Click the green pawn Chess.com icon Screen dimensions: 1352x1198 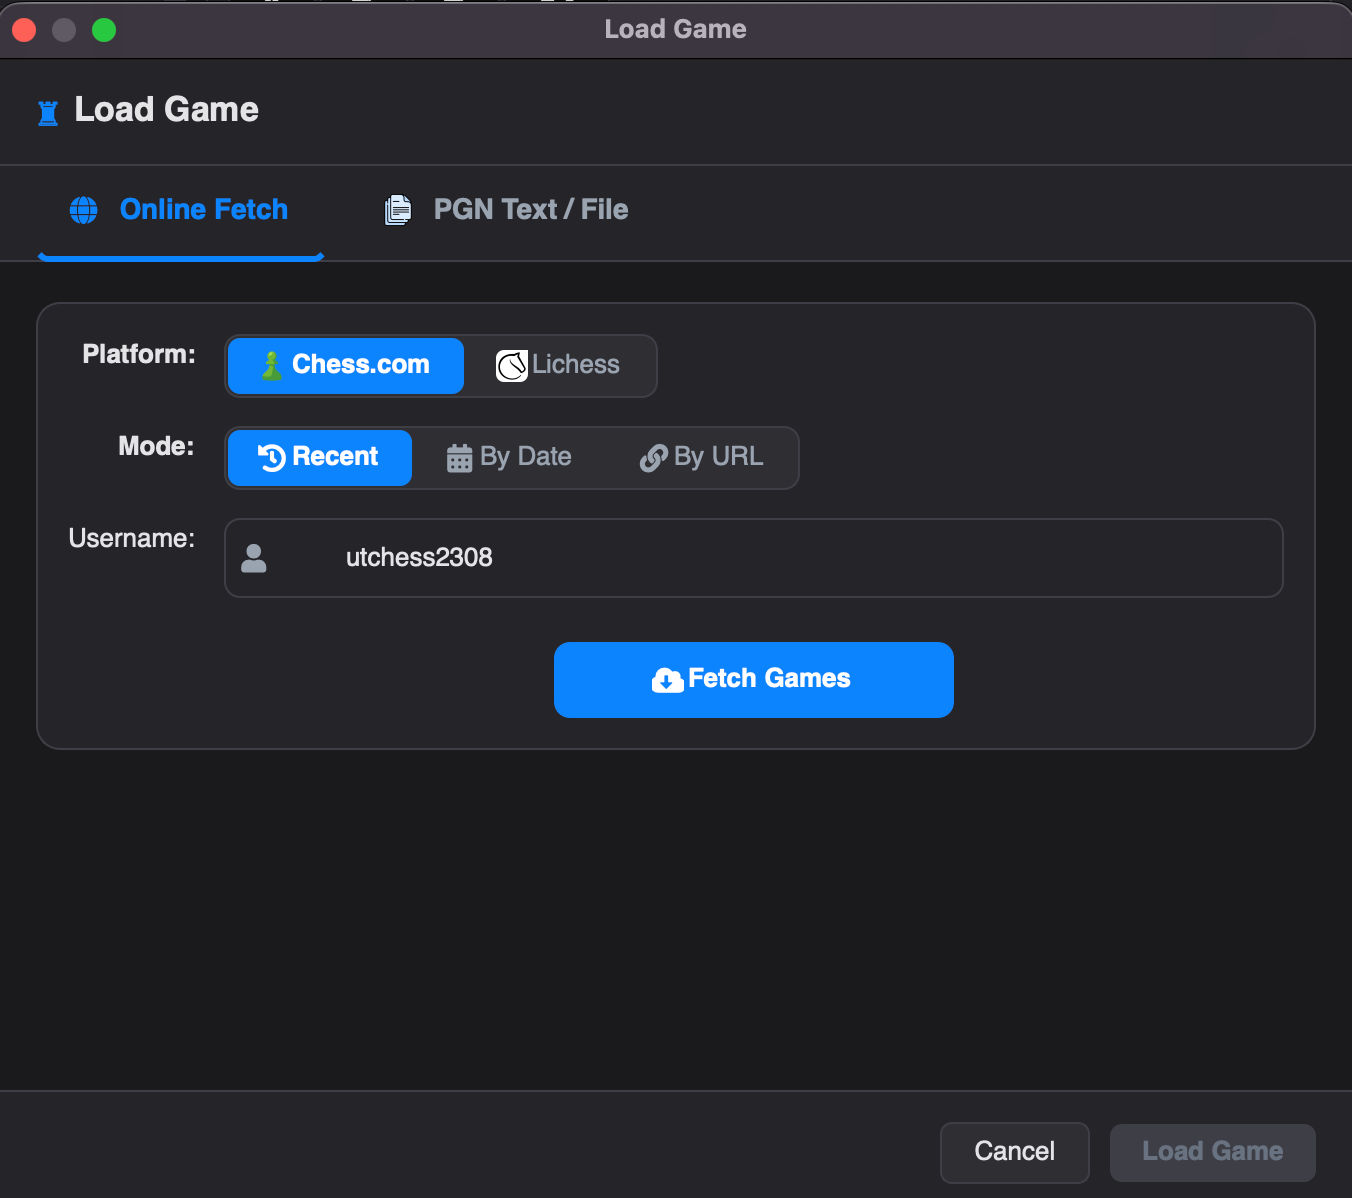click(272, 366)
